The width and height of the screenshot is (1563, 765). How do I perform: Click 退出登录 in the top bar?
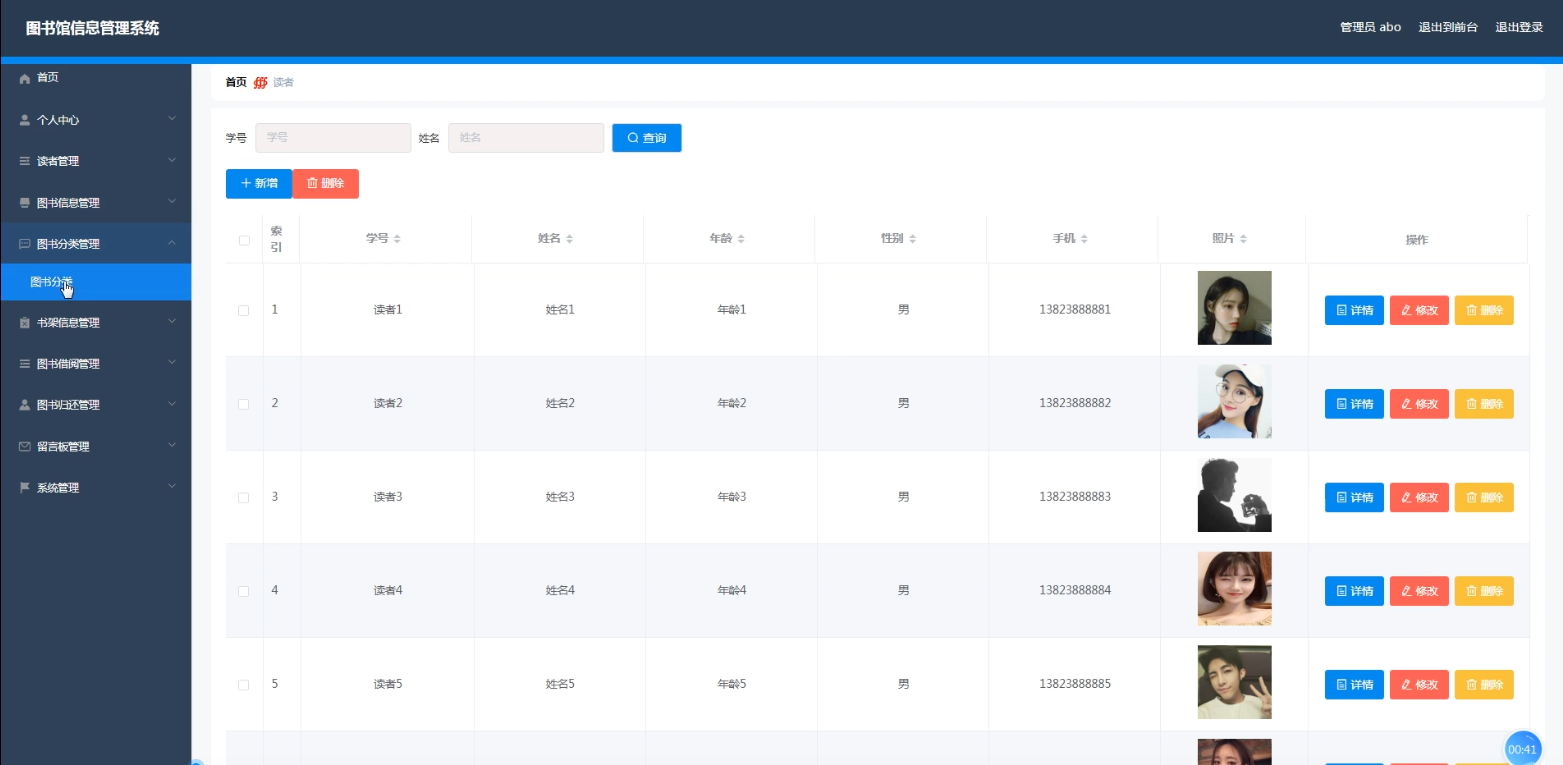1519,27
